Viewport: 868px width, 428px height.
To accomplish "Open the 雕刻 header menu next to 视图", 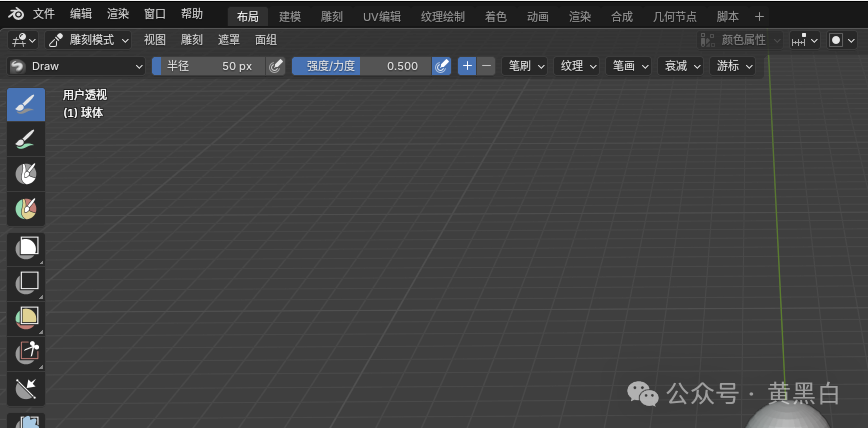I will coord(192,40).
